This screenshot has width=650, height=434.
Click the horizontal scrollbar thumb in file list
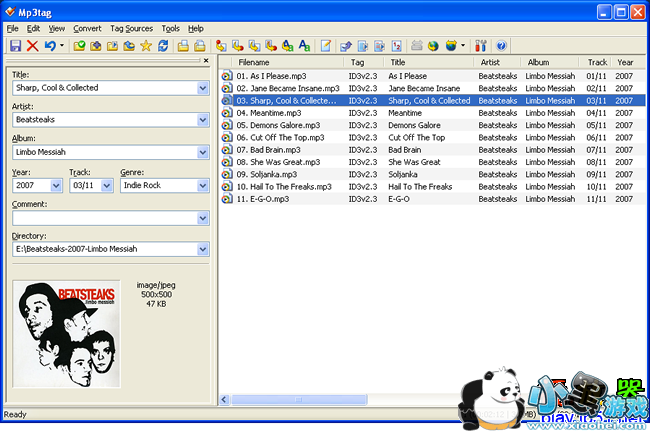tap(298, 400)
